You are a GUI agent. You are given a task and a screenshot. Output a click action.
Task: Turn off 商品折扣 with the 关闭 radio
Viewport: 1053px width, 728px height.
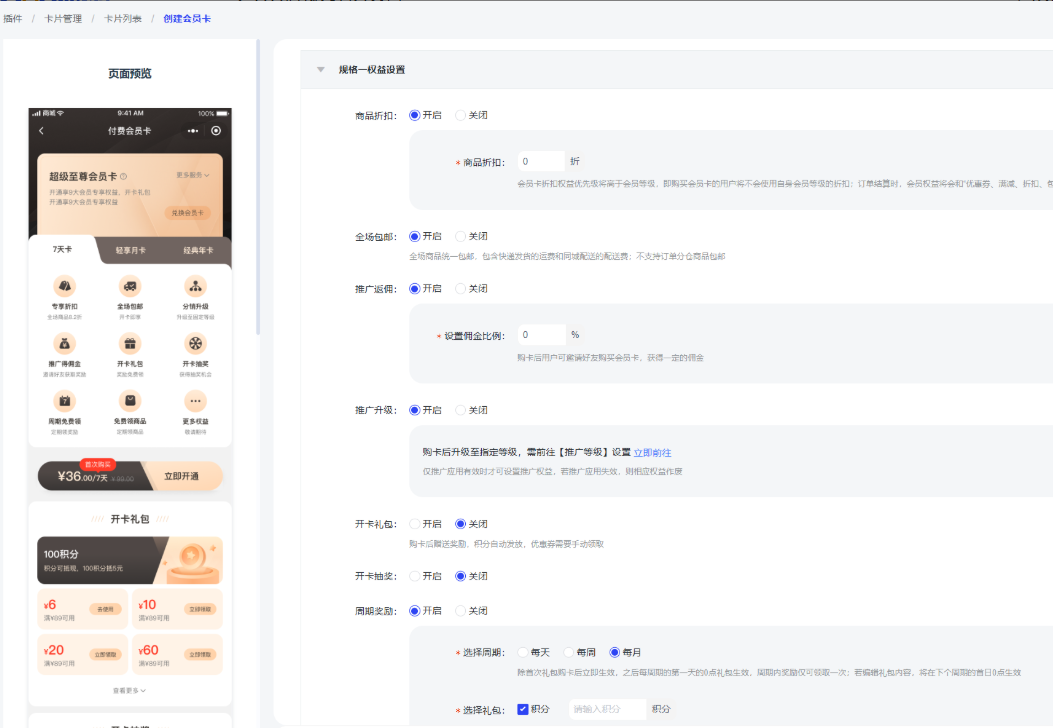coord(461,115)
